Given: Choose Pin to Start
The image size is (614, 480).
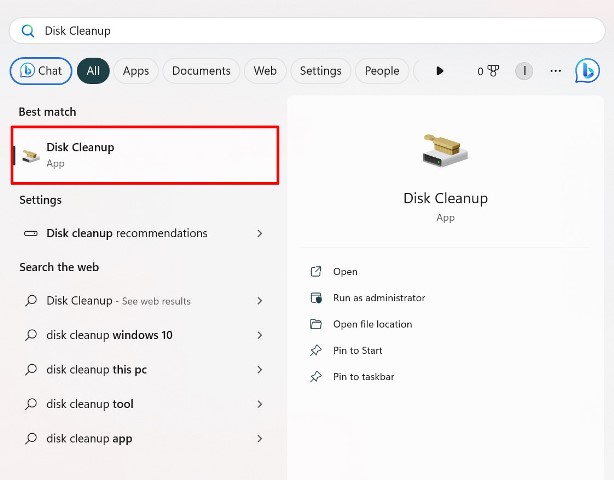Looking at the screenshot, I should 358,350.
